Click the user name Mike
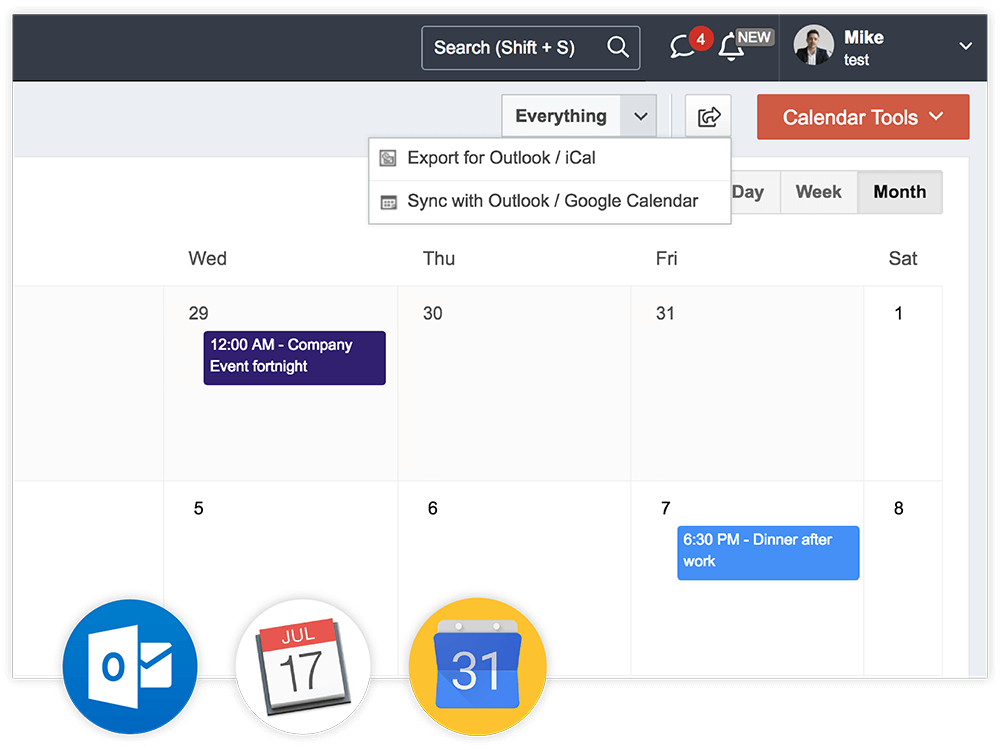This screenshot has height=750, width=1000. (x=864, y=38)
